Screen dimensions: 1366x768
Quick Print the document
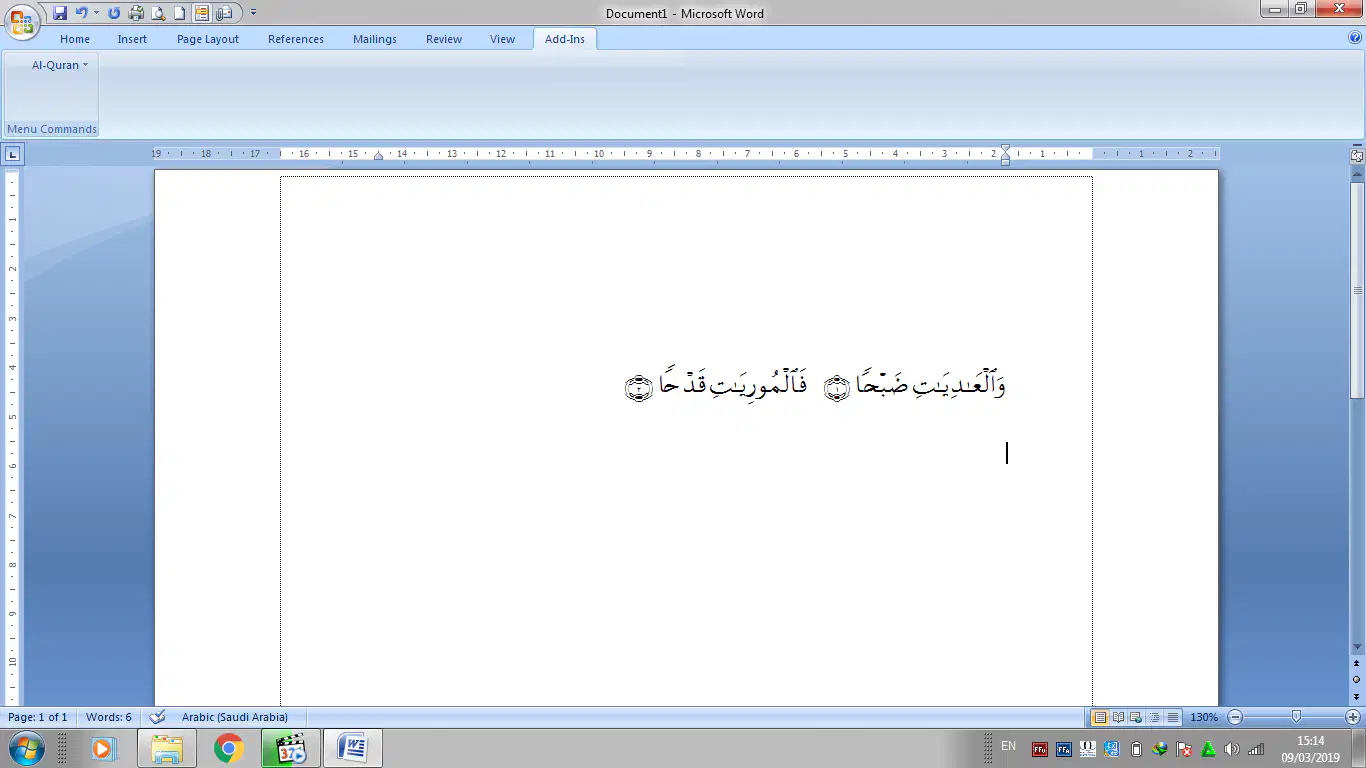[x=136, y=13]
